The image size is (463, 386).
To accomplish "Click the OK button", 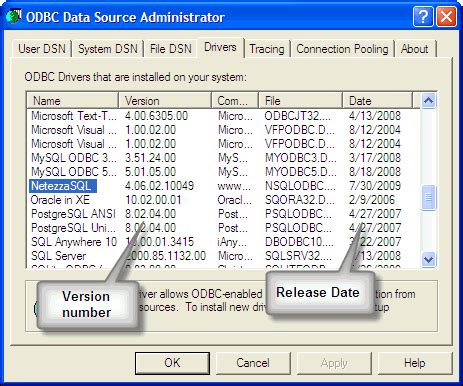I will (x=172, y=363).
